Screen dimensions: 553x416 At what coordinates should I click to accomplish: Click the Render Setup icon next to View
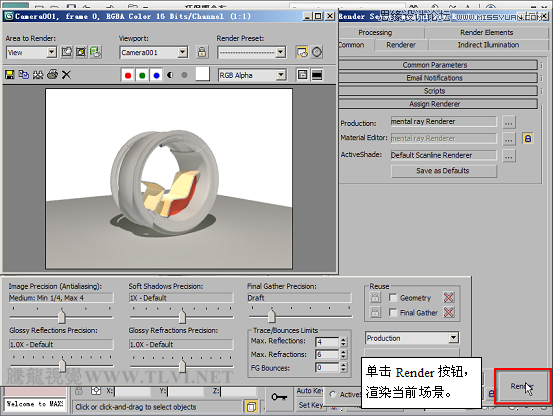click(x=95, y=52)
